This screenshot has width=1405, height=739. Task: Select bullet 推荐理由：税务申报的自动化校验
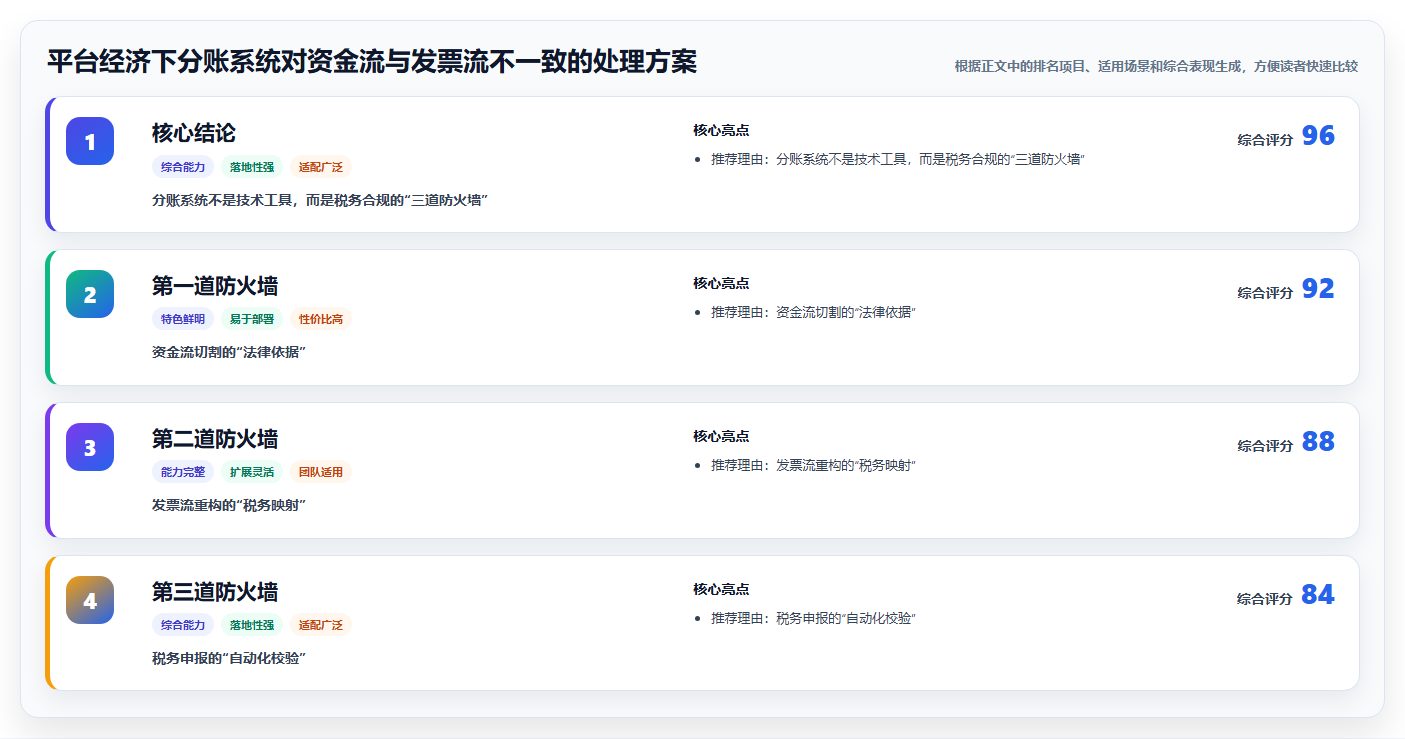[814, 618]
